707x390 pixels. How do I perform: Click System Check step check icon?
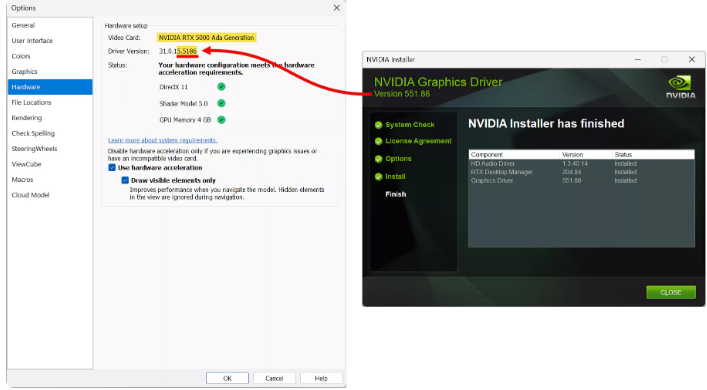coord(378,125)
